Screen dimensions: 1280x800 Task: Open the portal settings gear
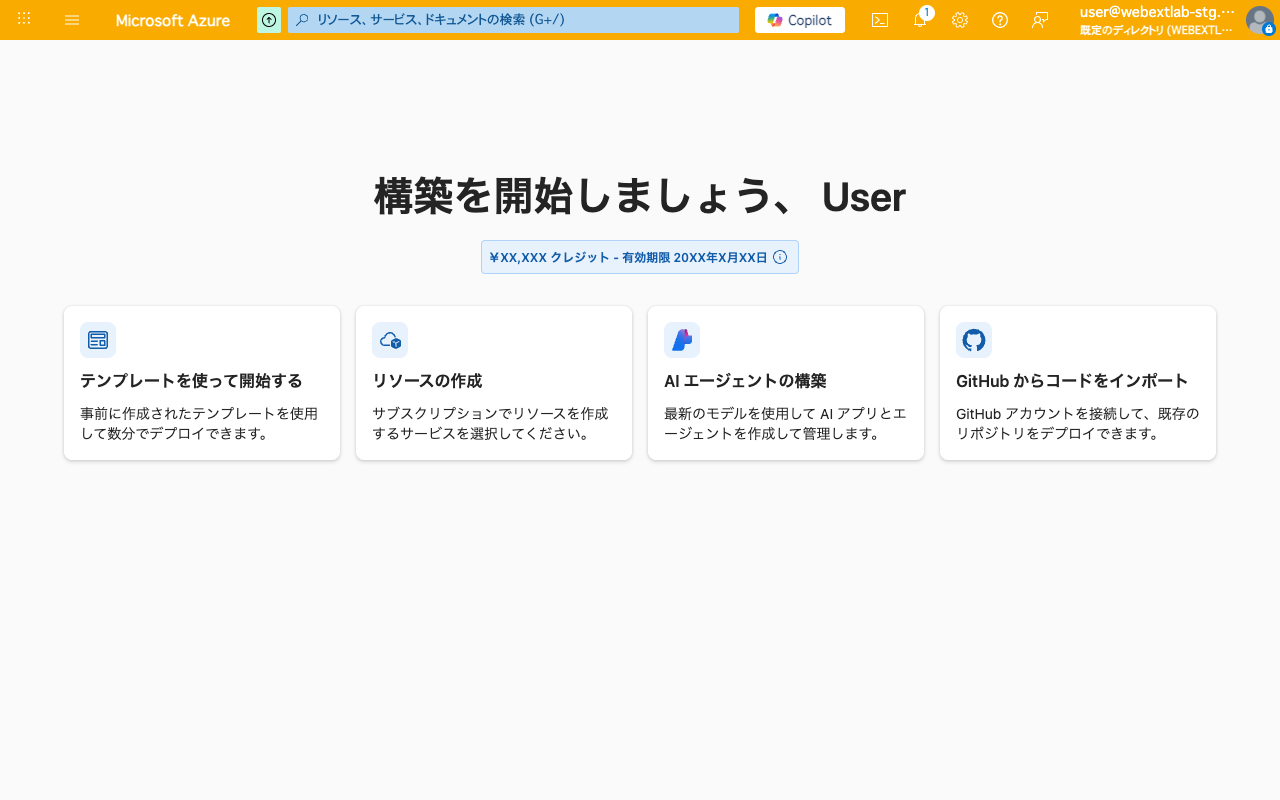click(960, 20)
